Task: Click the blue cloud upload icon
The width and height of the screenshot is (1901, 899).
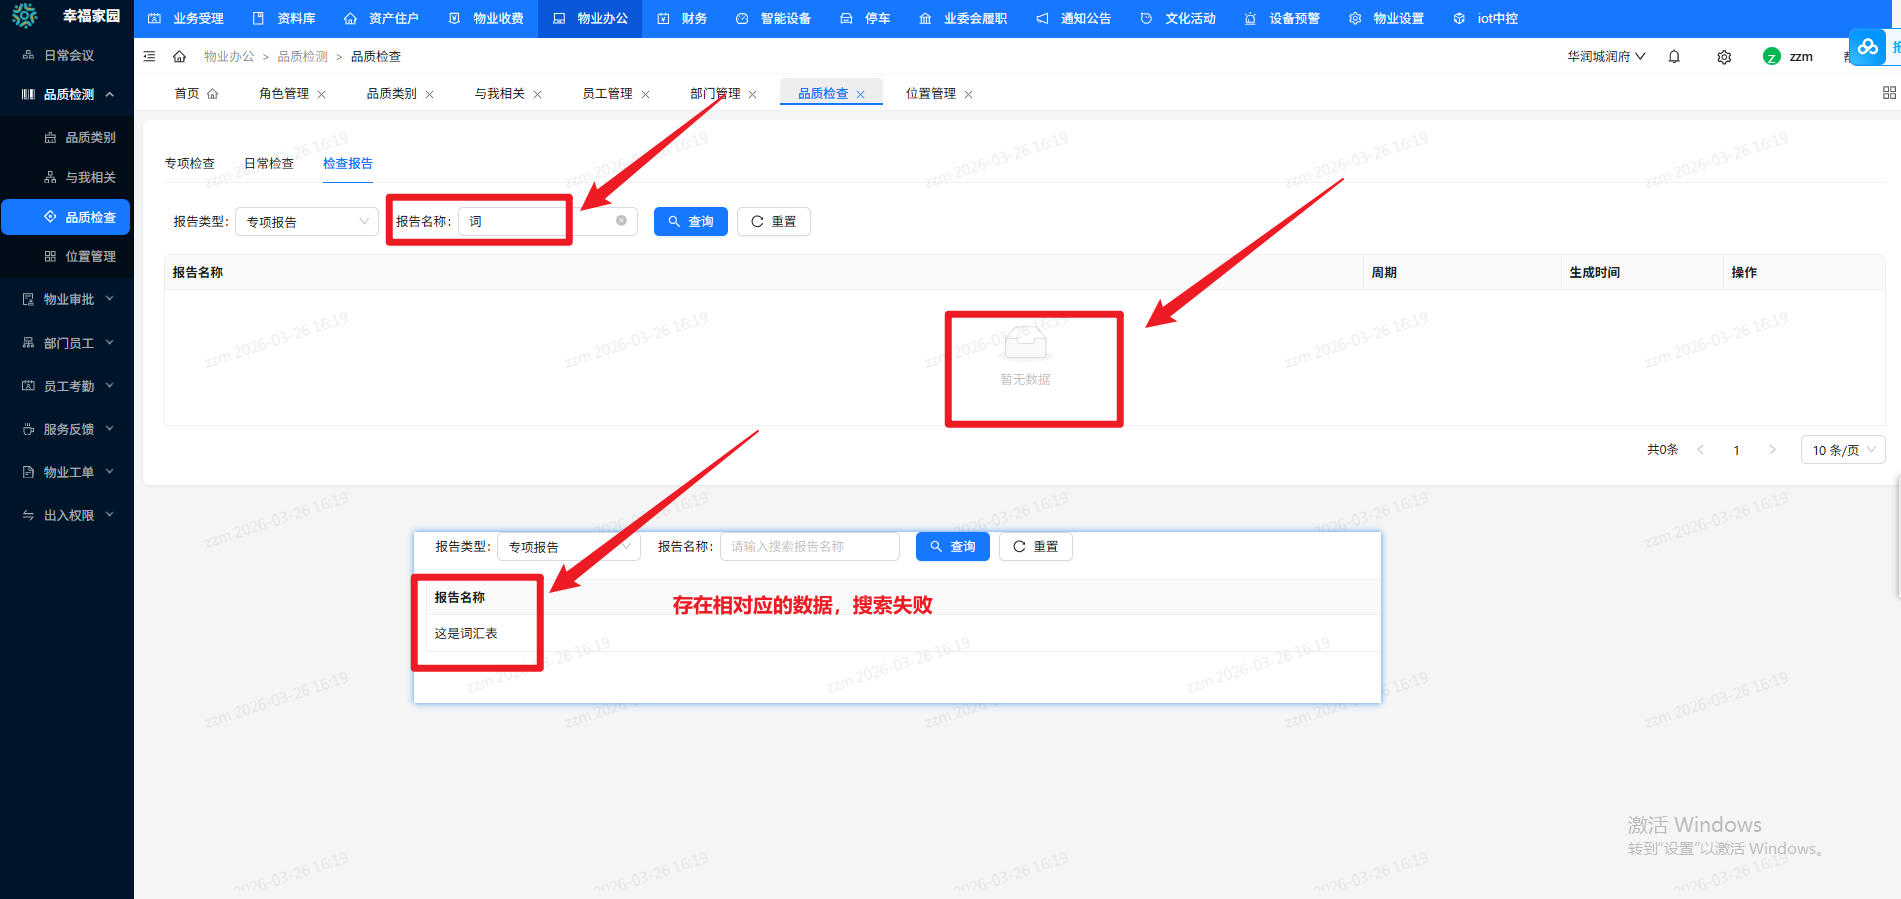Action: [1867, 47]
